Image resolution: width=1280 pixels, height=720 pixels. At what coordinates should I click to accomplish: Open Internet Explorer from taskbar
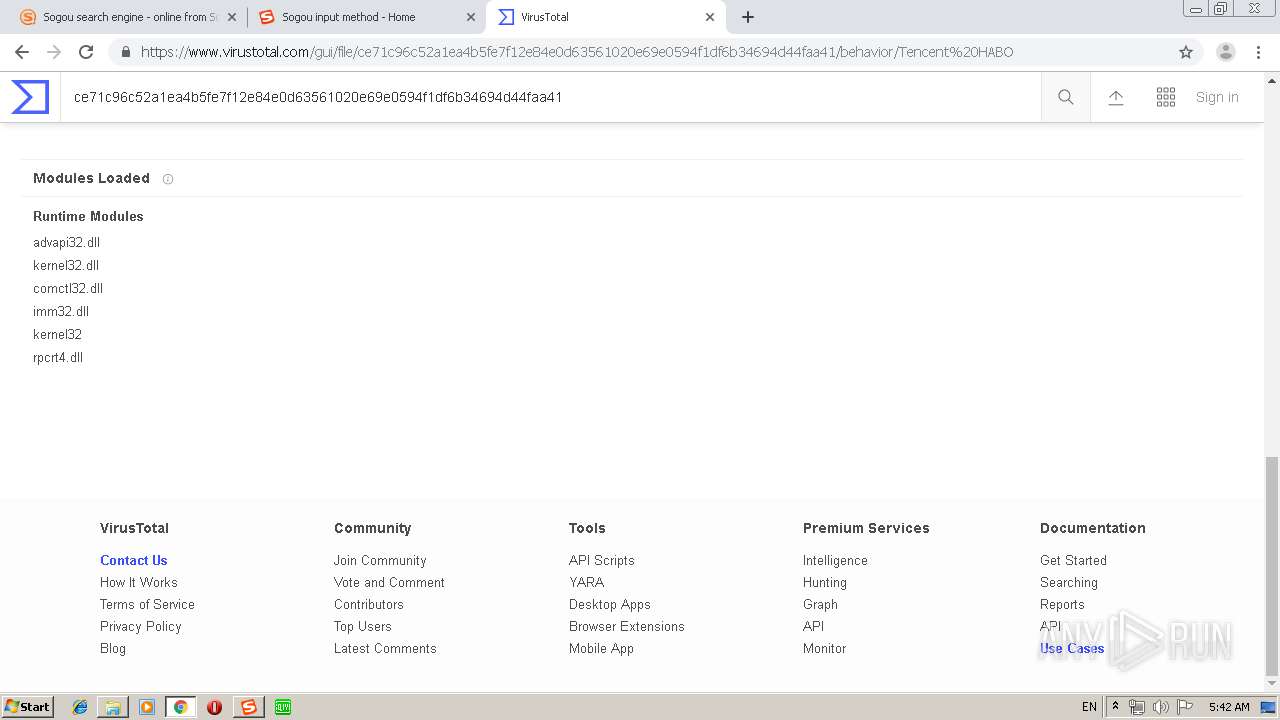click(x=80, y=707)
